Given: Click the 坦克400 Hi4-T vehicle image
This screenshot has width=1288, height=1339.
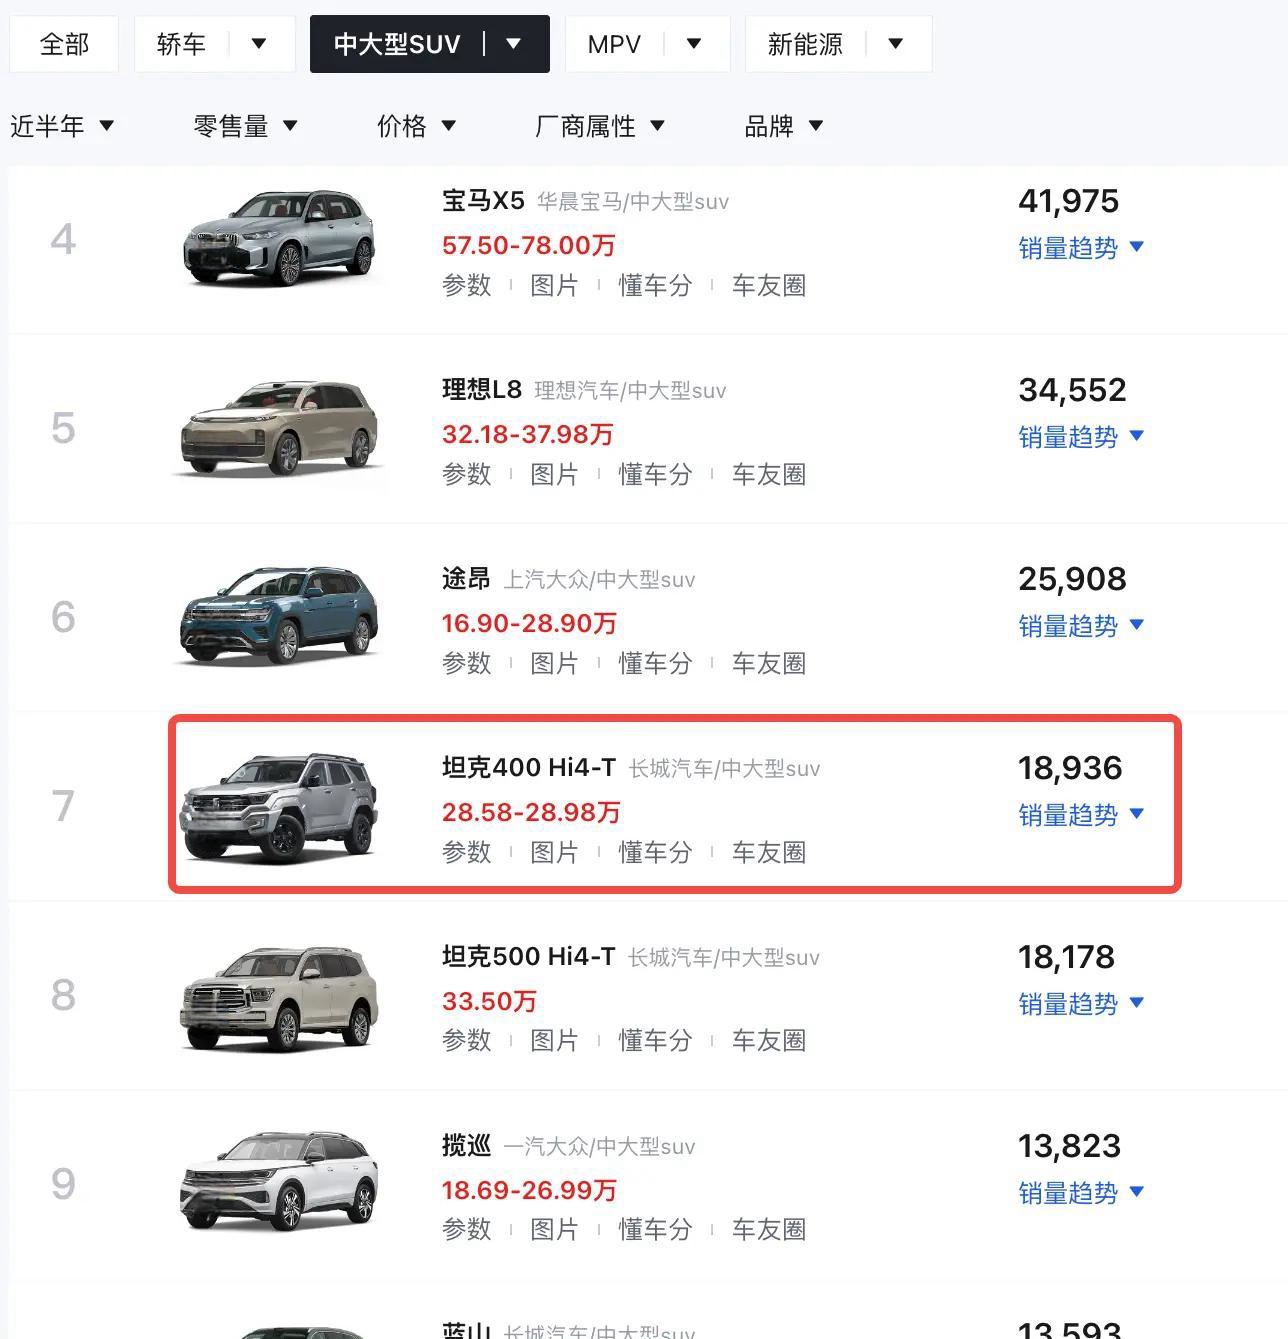Looking at the screenshot, I should point(279,806).
